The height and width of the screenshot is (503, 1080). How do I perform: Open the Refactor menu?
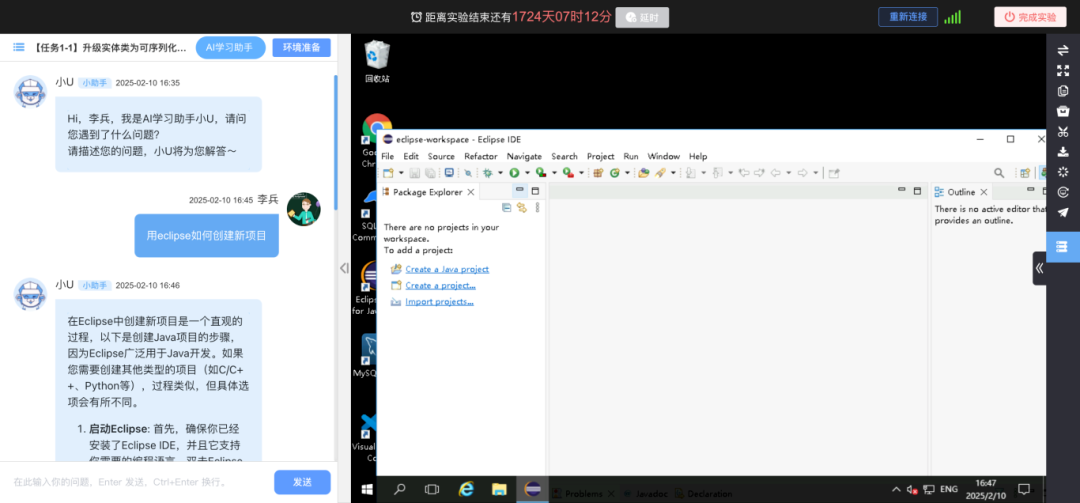click(x=480, y=156)
